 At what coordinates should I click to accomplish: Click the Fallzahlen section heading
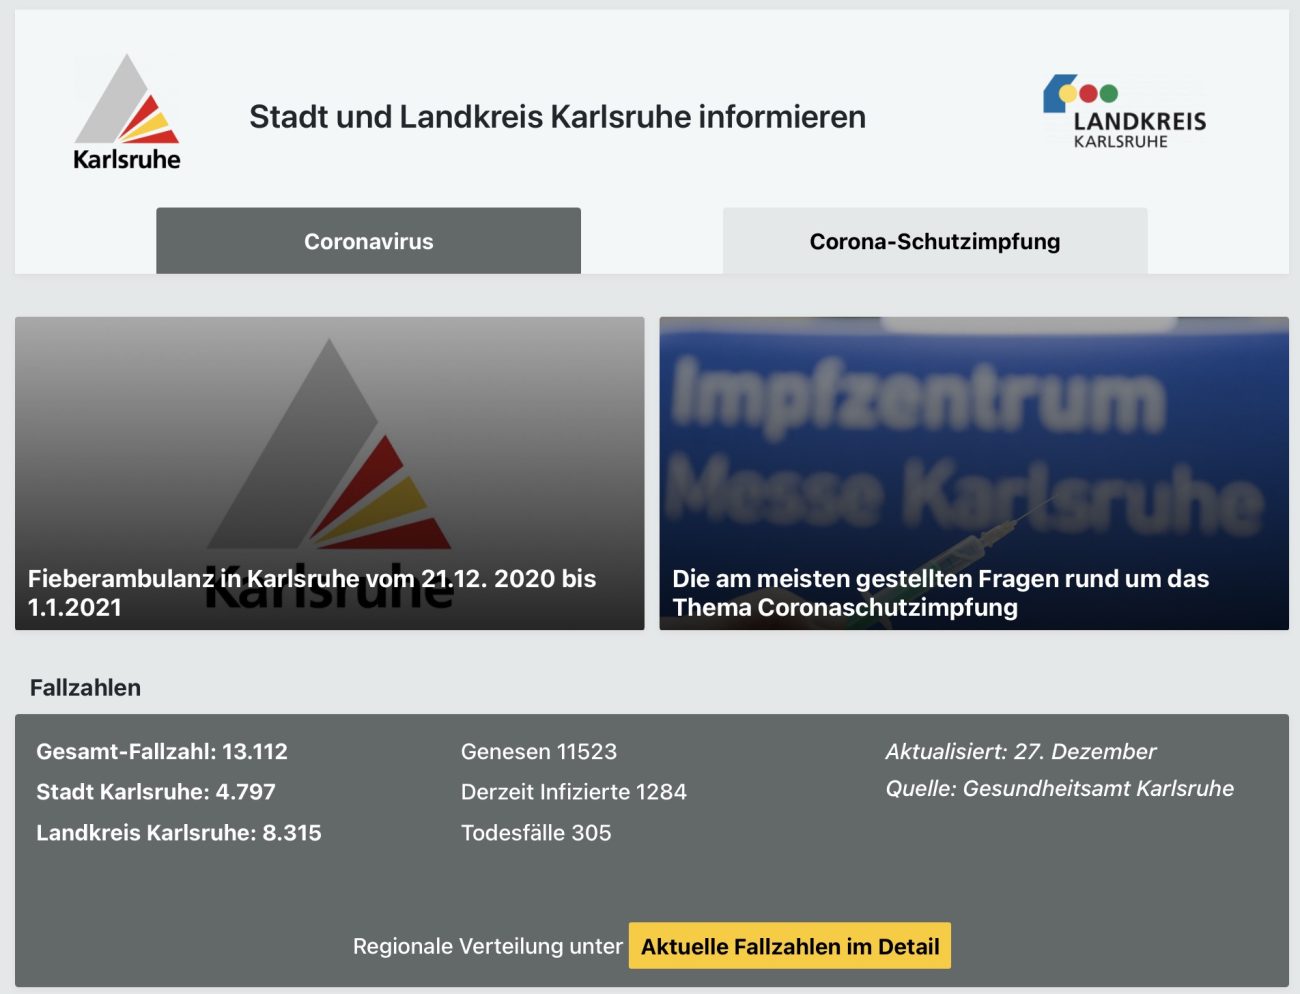(x=85, y=687)
